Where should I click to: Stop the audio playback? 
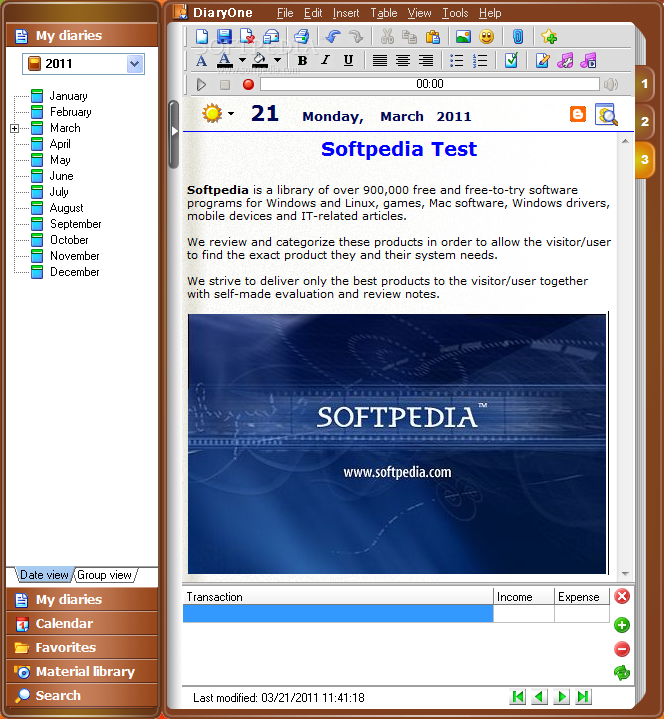tap(225, 84)
